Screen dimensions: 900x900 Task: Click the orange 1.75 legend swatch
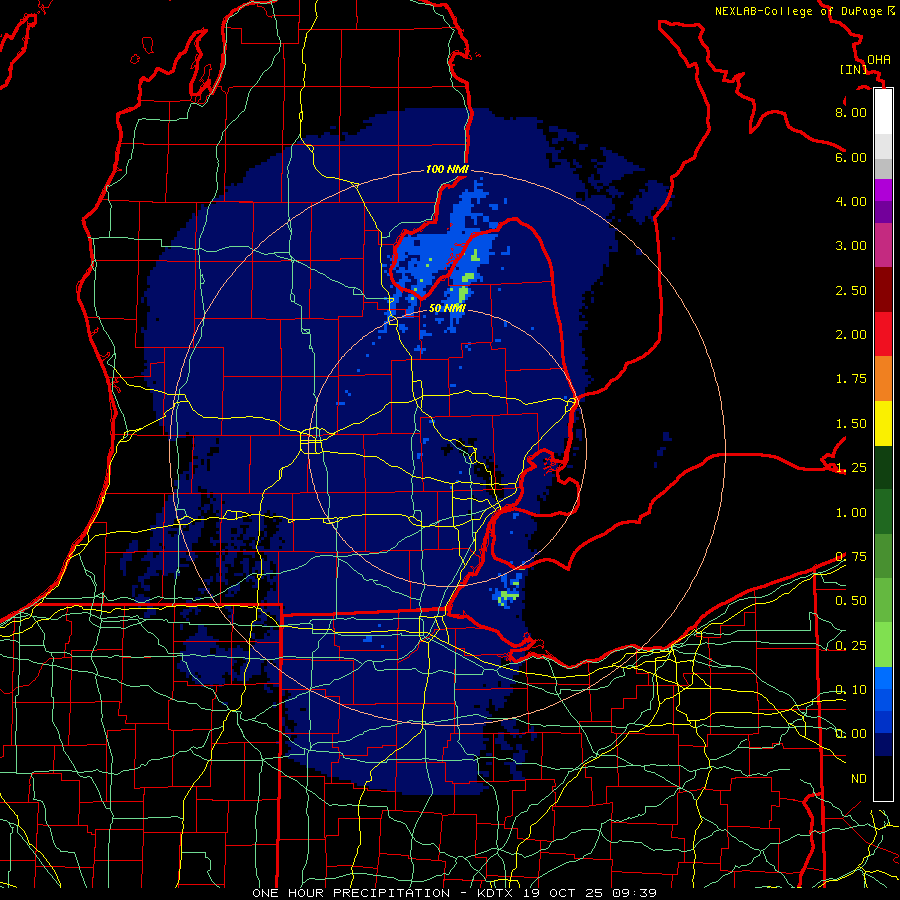[883, 379]
